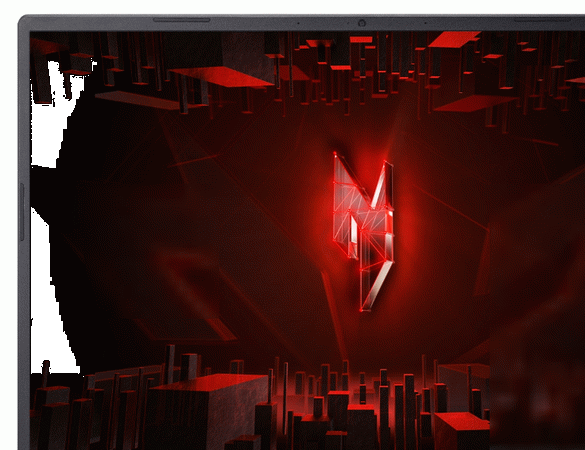Click the raised strip on top-left bezel
Viewport: 585px width, 450px height.
coord(182,20)
